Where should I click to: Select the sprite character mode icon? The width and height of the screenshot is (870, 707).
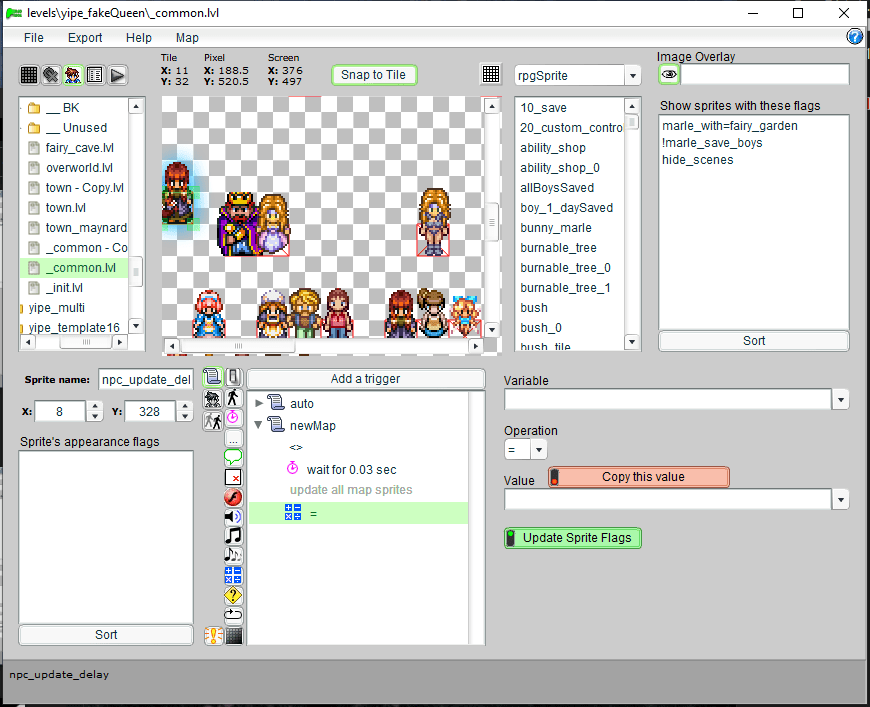(72, 75)
